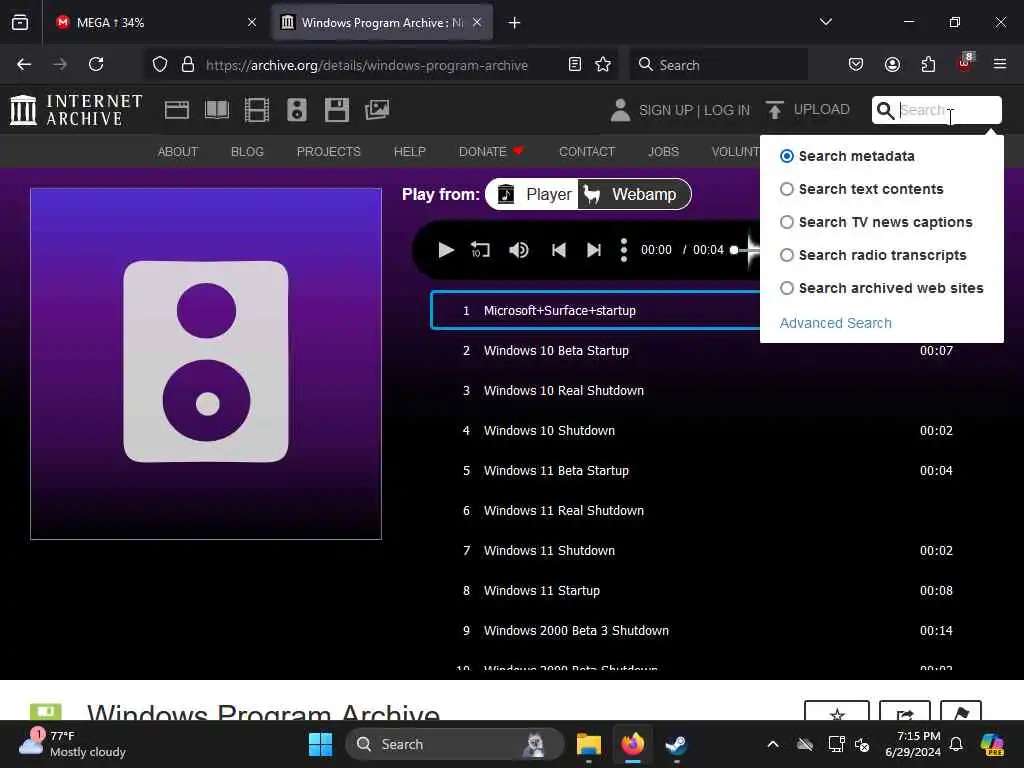Open Steam from the taskbar
Image resolution: width=1024 pixels, height=768 pixels.
pyautogui.click(x=676, y=744)
